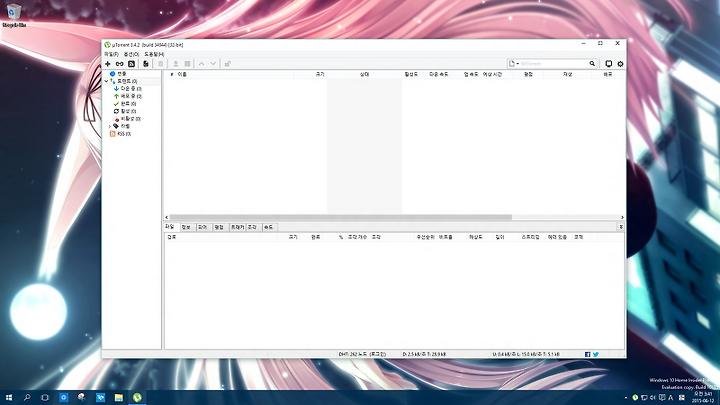
Task: Open Preferences with the gear icon
Action: [x=620, y=64]
